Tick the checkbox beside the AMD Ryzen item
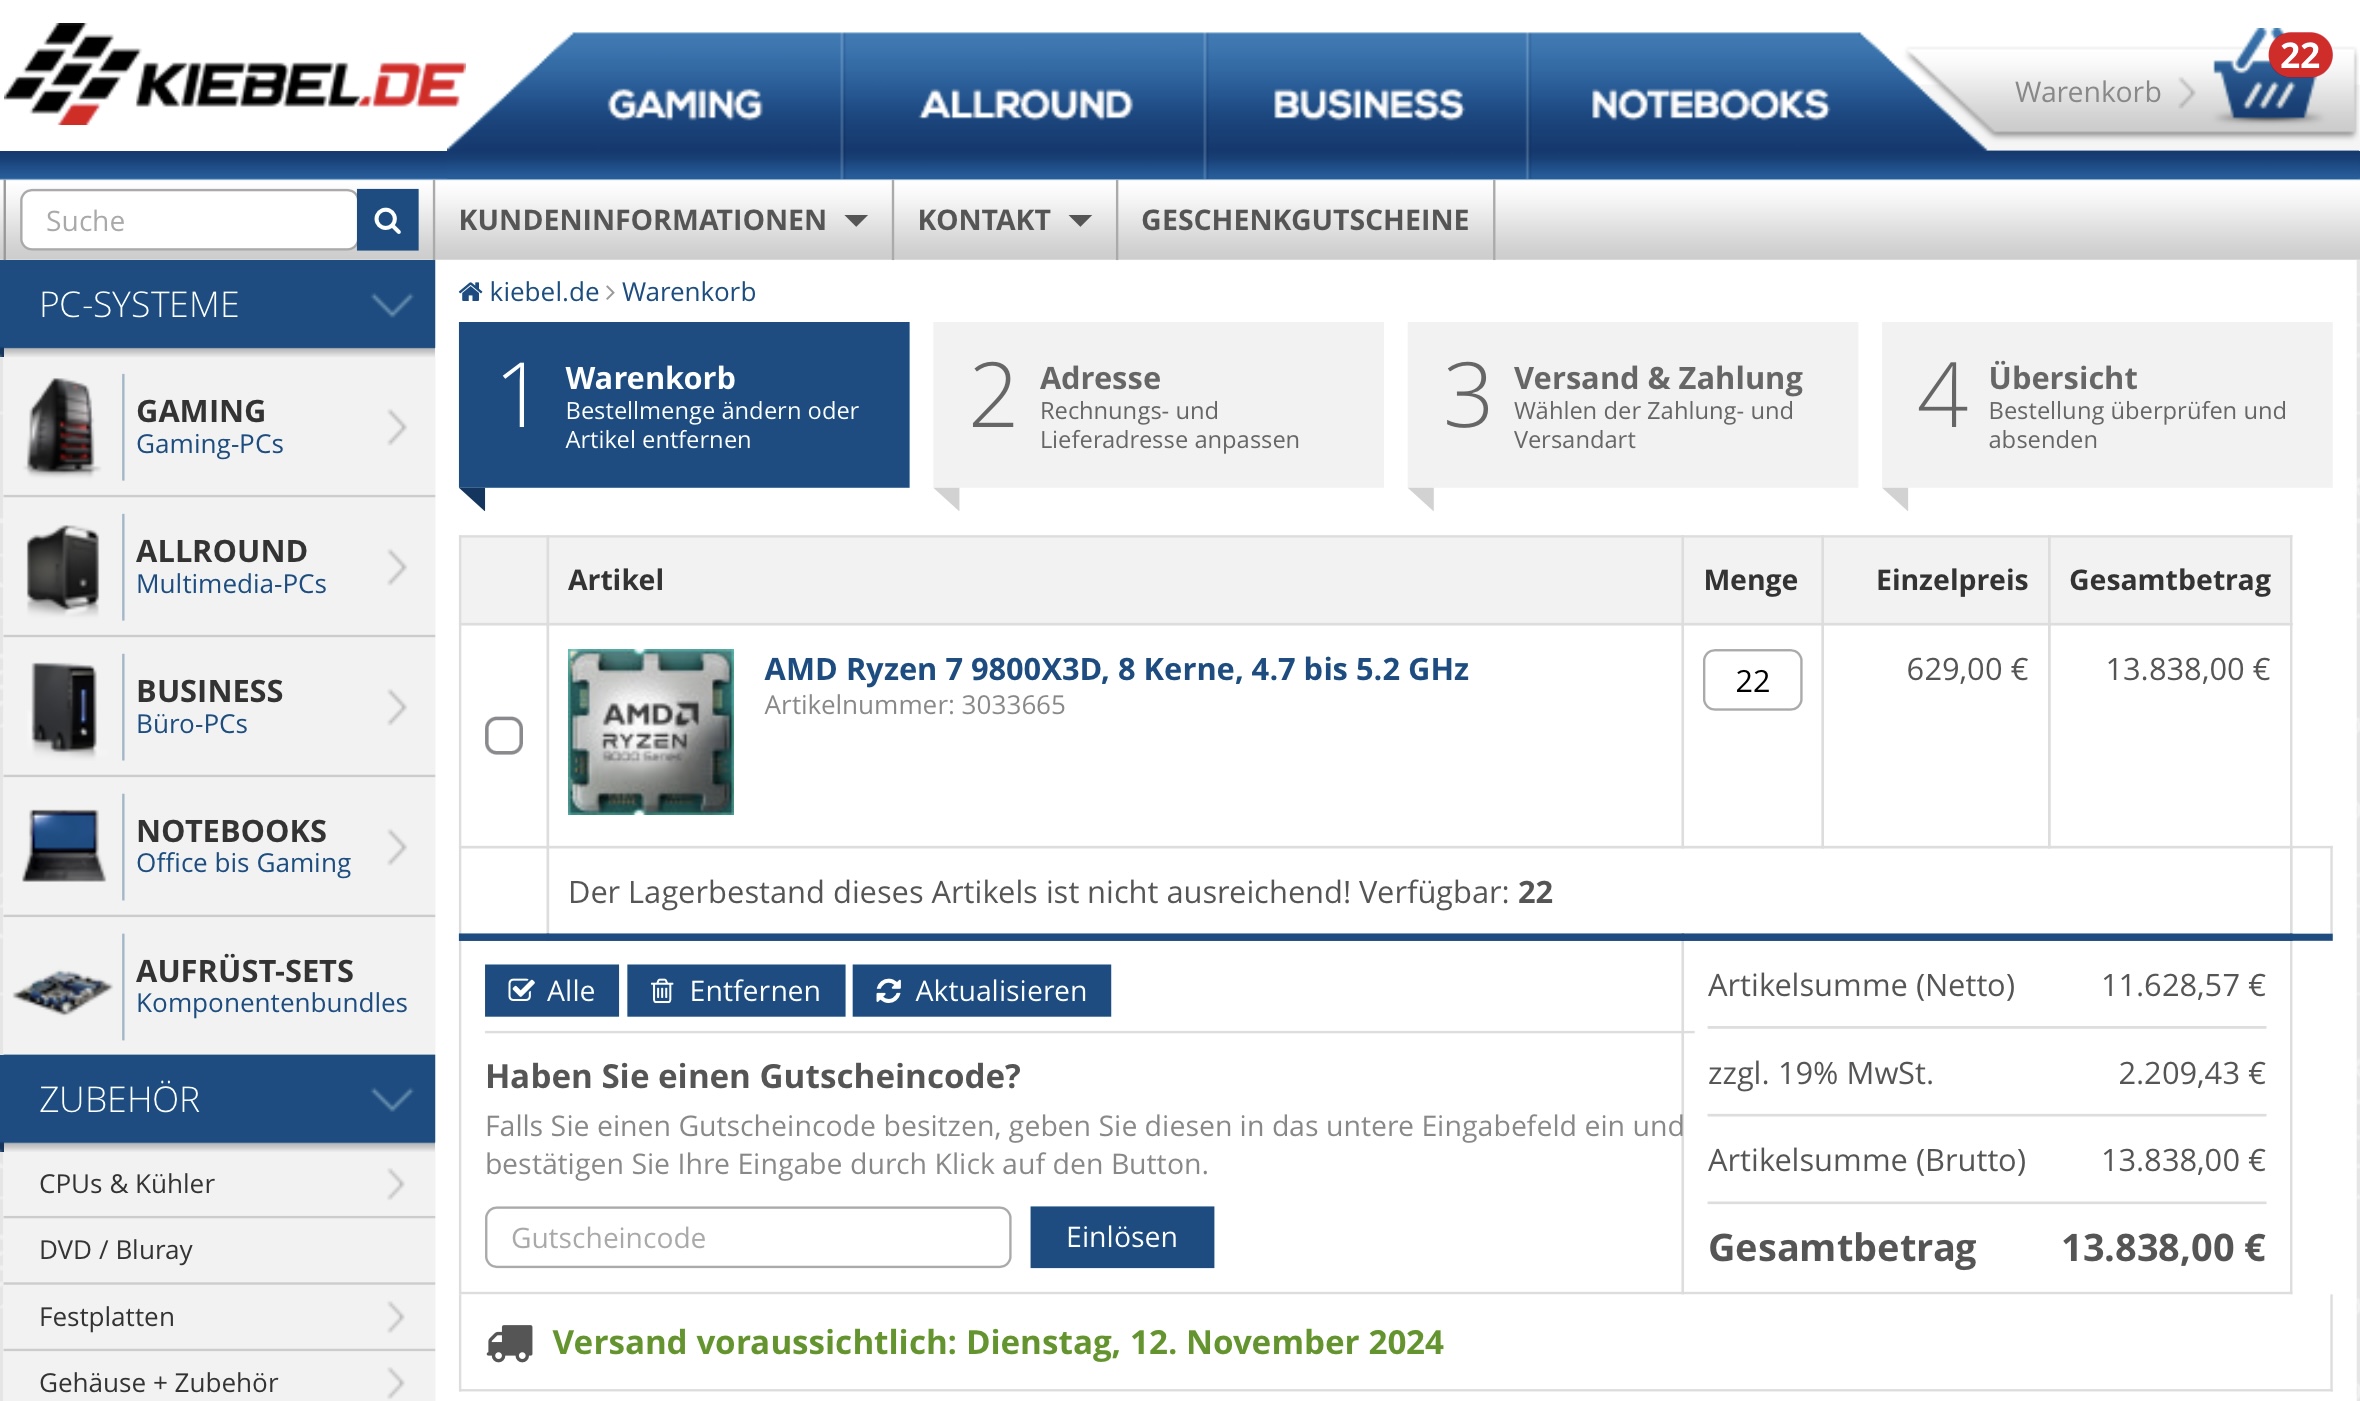The image size is (2360, 1401). point(504,735)
